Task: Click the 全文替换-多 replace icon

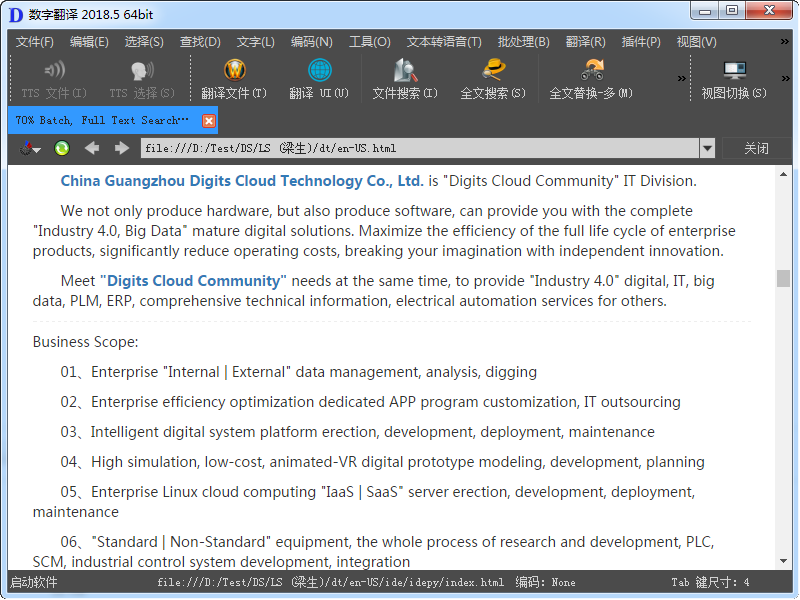Action: point(591,71)
